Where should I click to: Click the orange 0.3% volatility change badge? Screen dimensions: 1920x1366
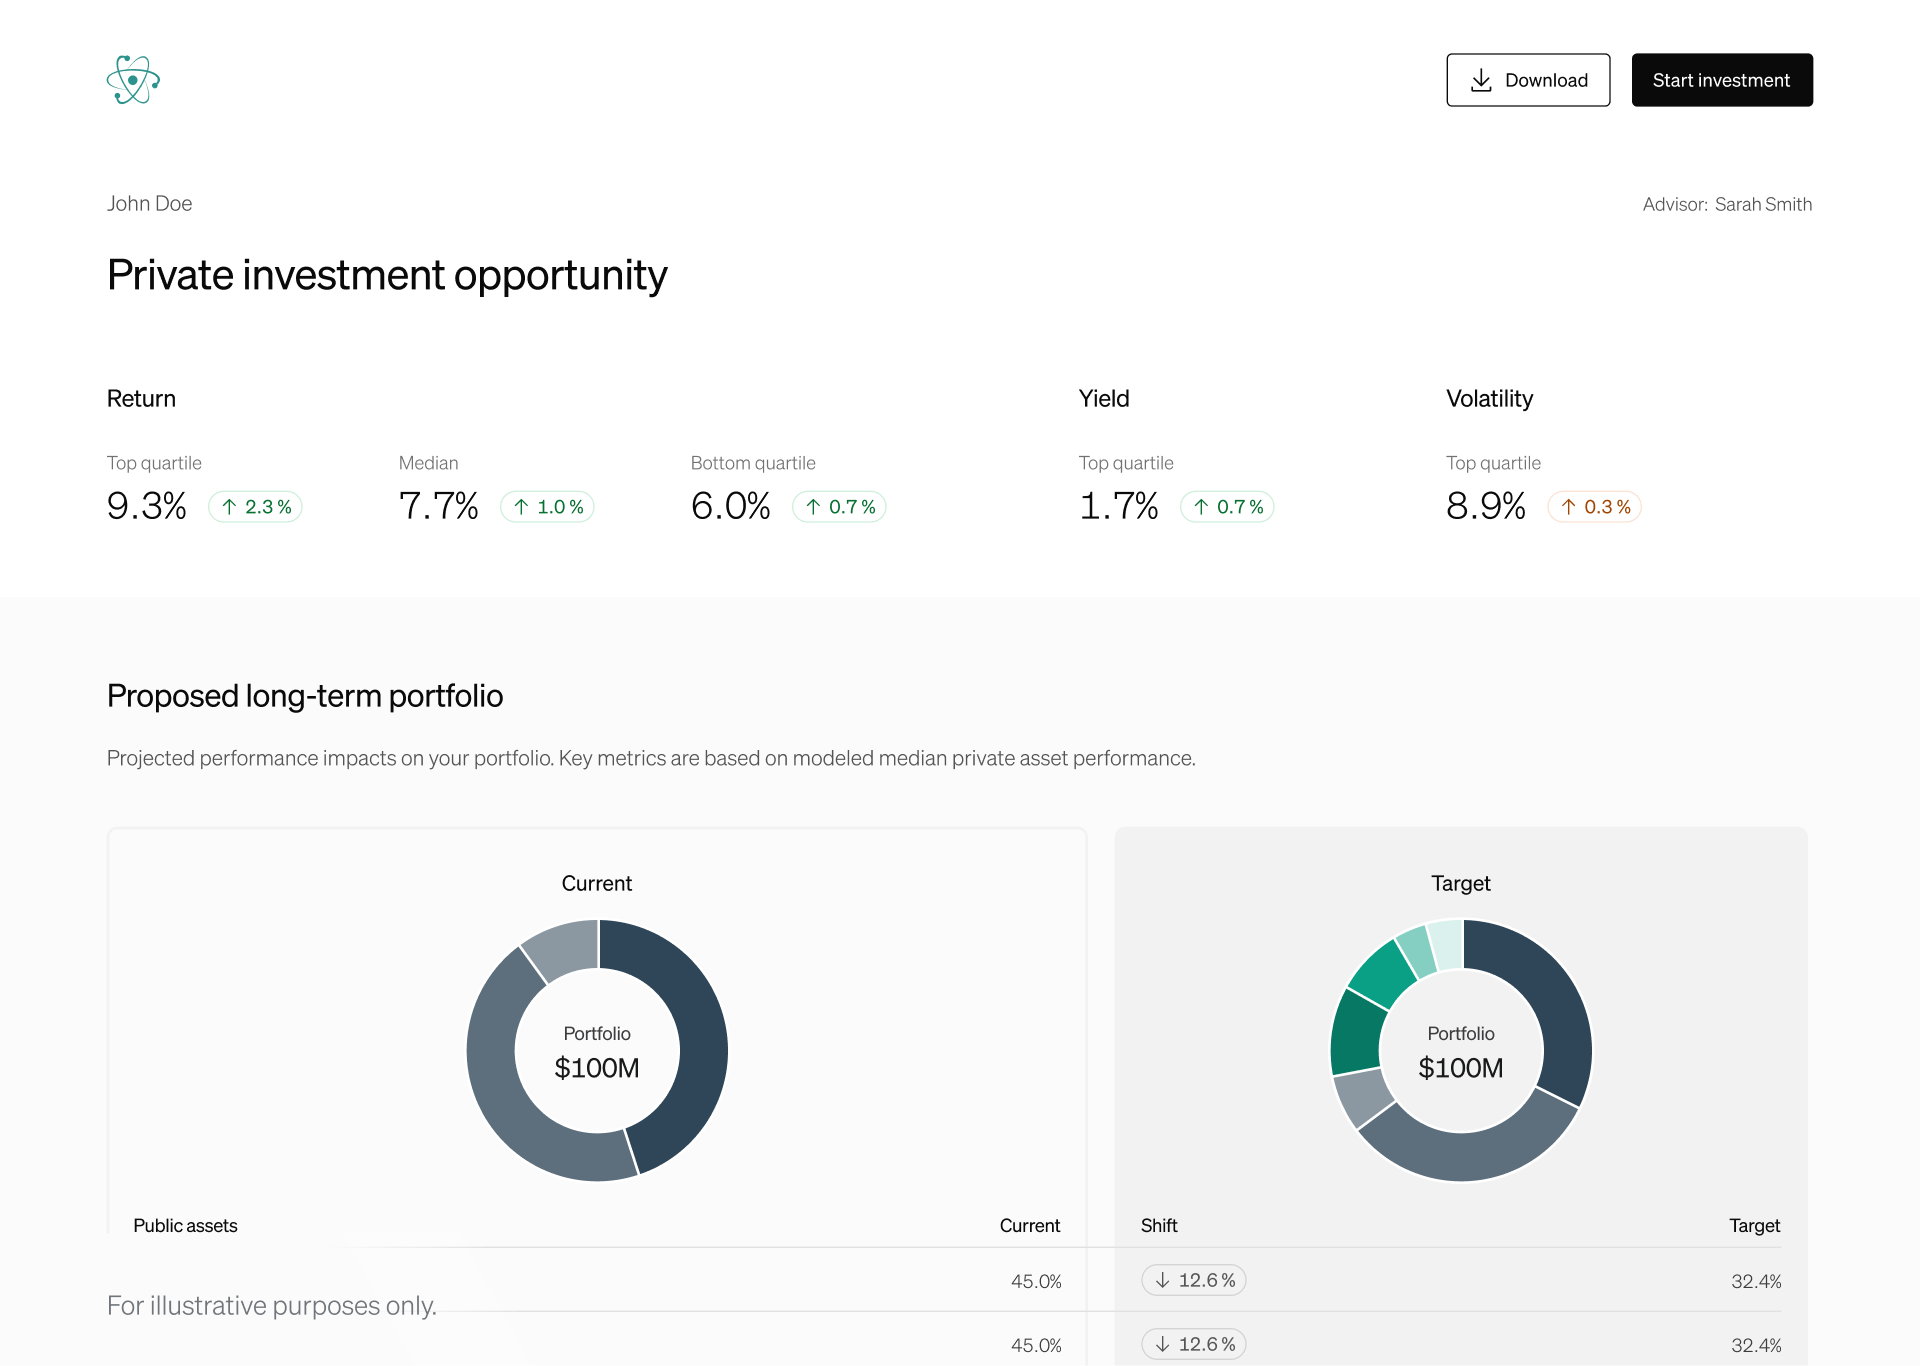[x=1594, y=506]
